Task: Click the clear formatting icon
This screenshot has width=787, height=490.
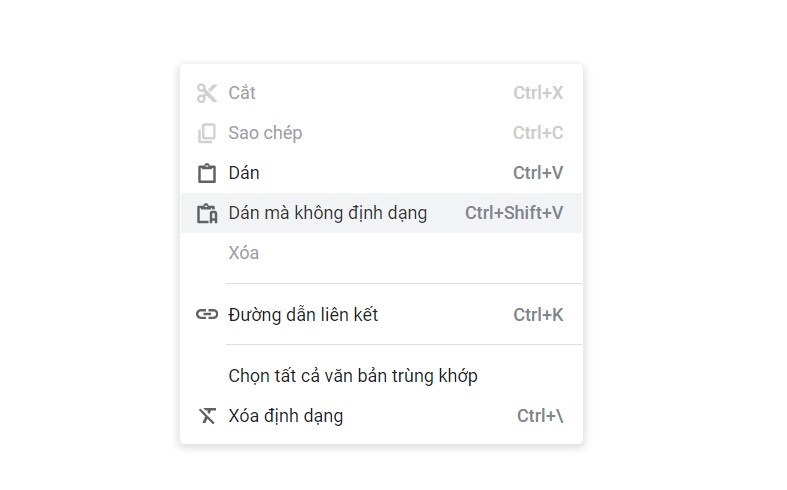Action: (207, 416)
